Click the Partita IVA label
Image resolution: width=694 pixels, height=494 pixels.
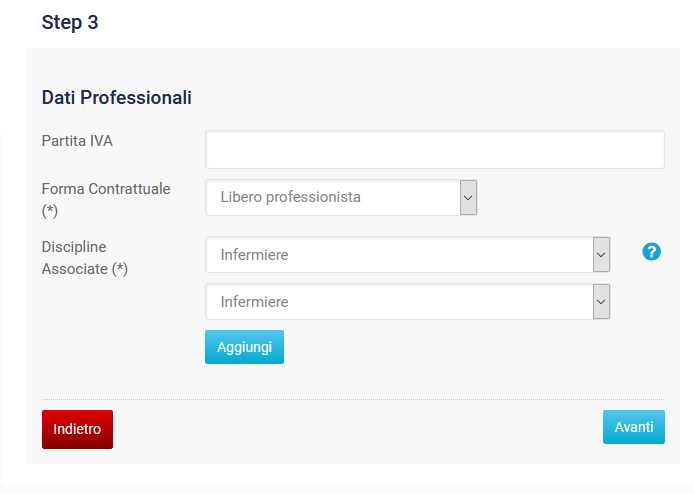(77, 141)
